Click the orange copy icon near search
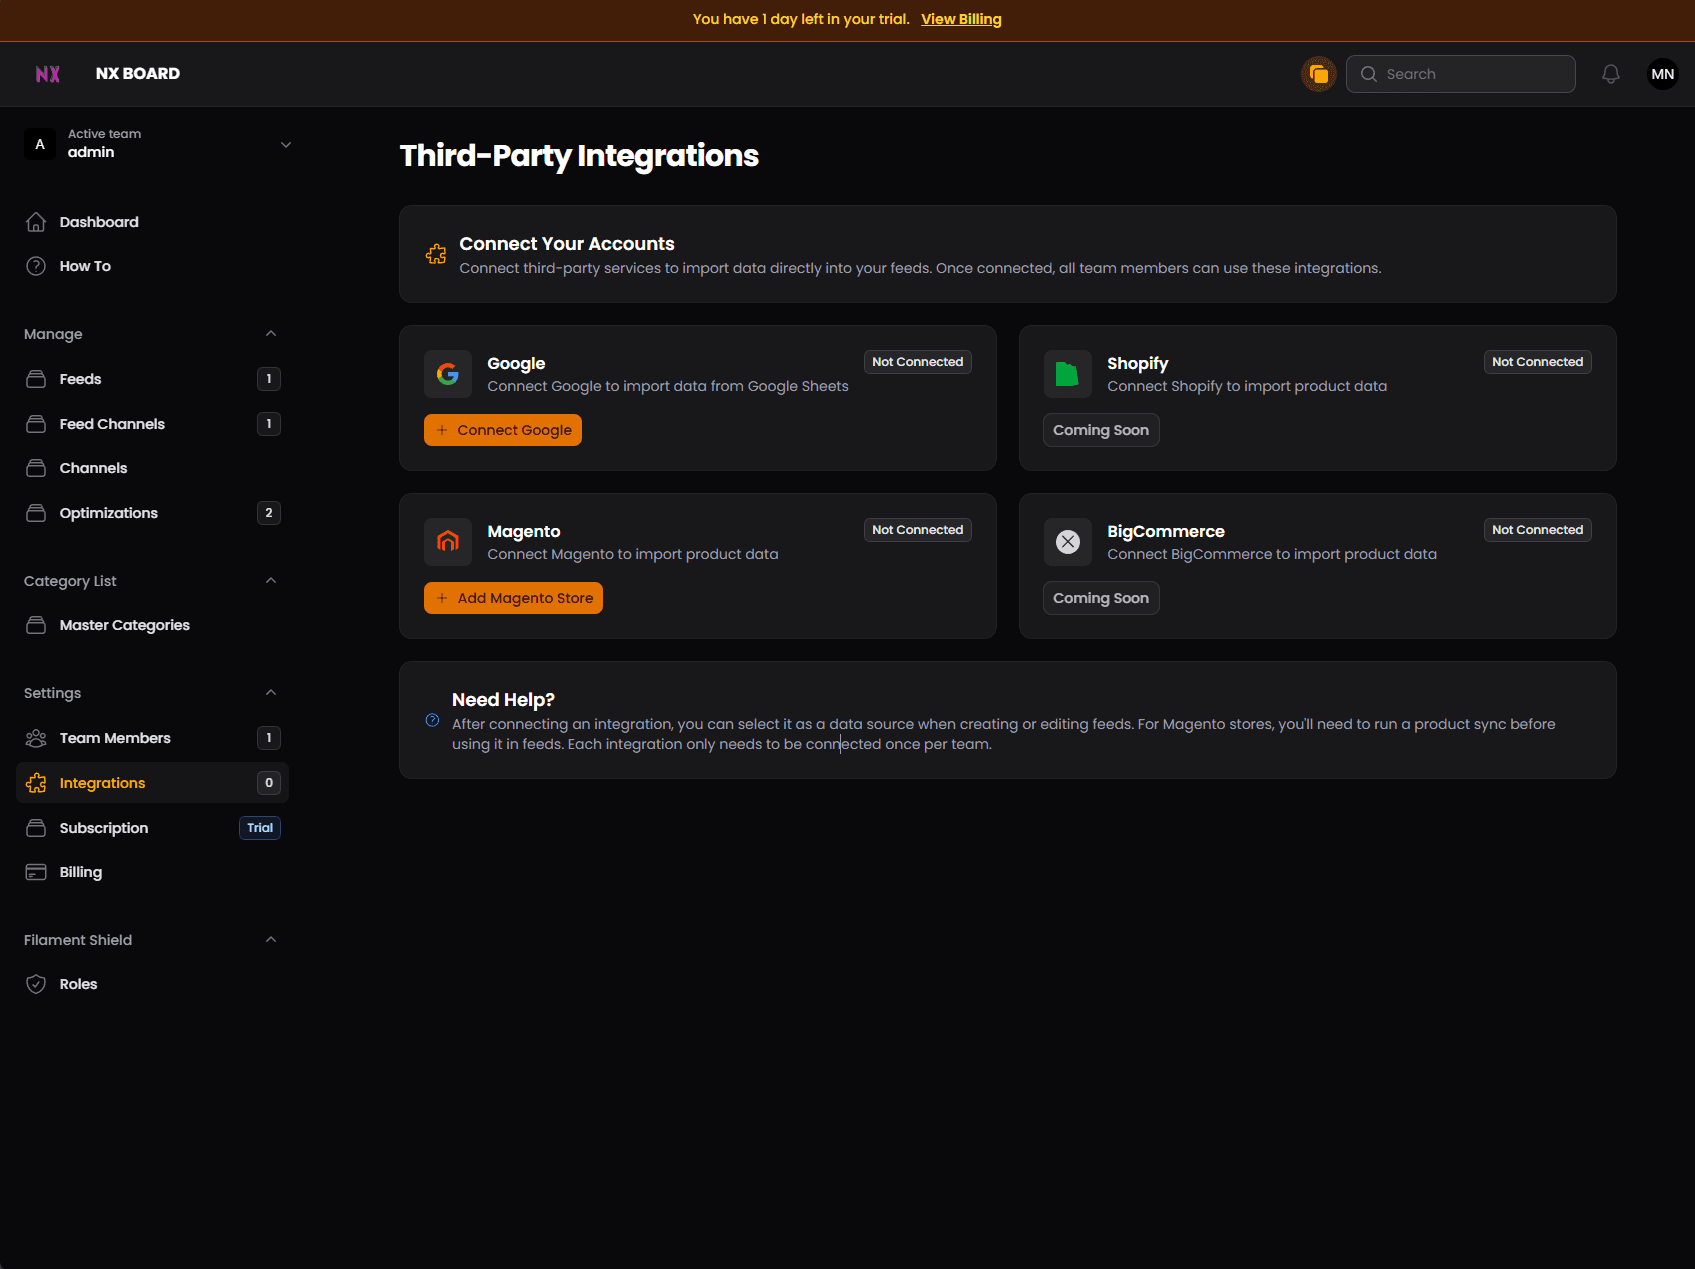This screenshot has height=1269, width=1695. (1319, 73)
